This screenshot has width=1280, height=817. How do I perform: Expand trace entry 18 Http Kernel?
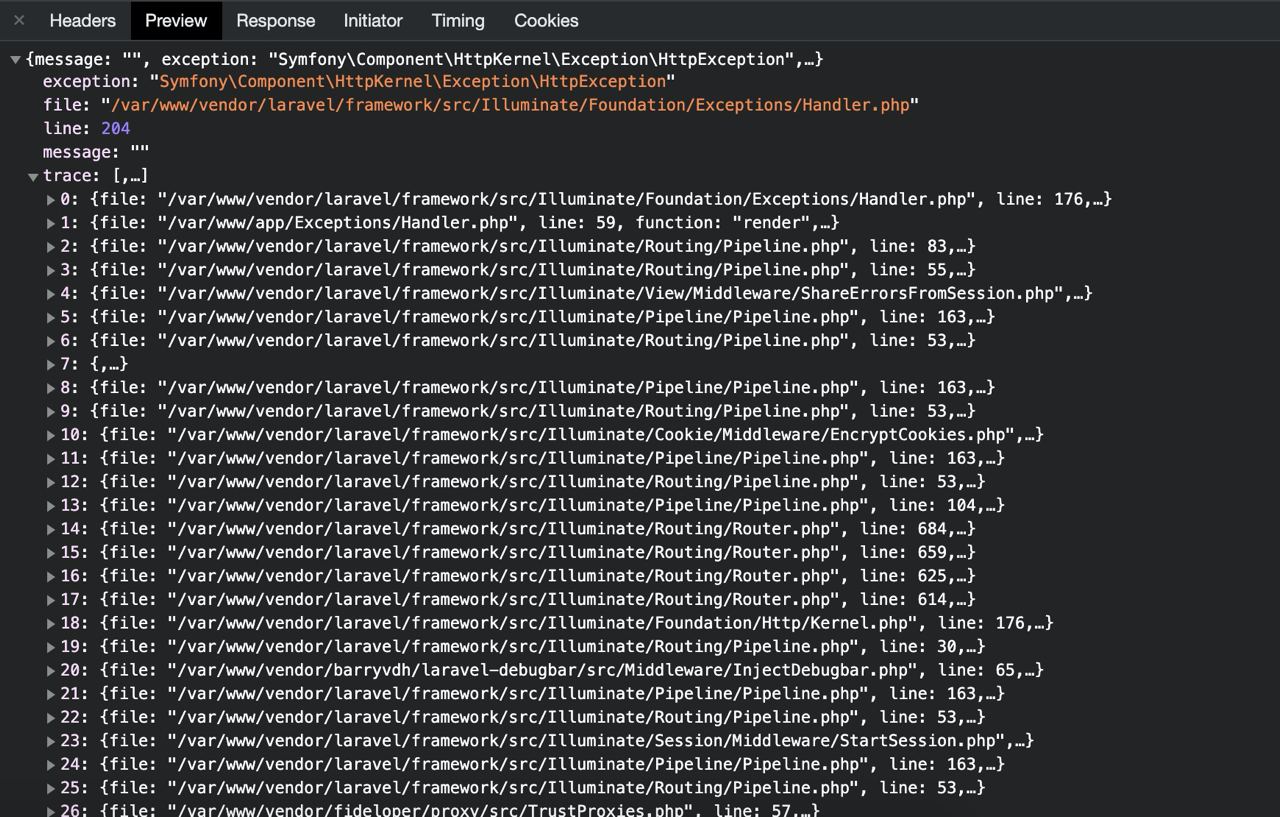tap(51, 623)
